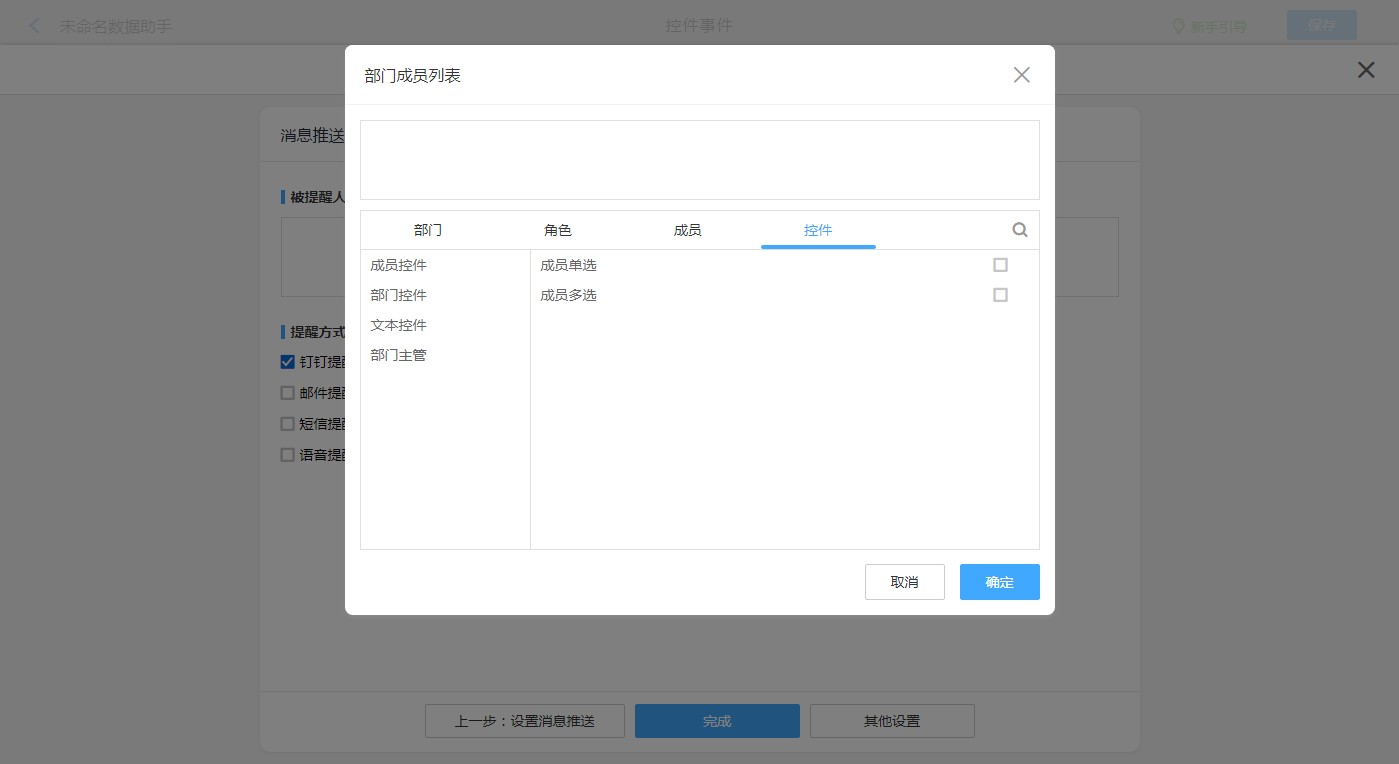This screenshot has height=764, width=1399.
Task: Click the empty selected members box
Action: [699, 160]
